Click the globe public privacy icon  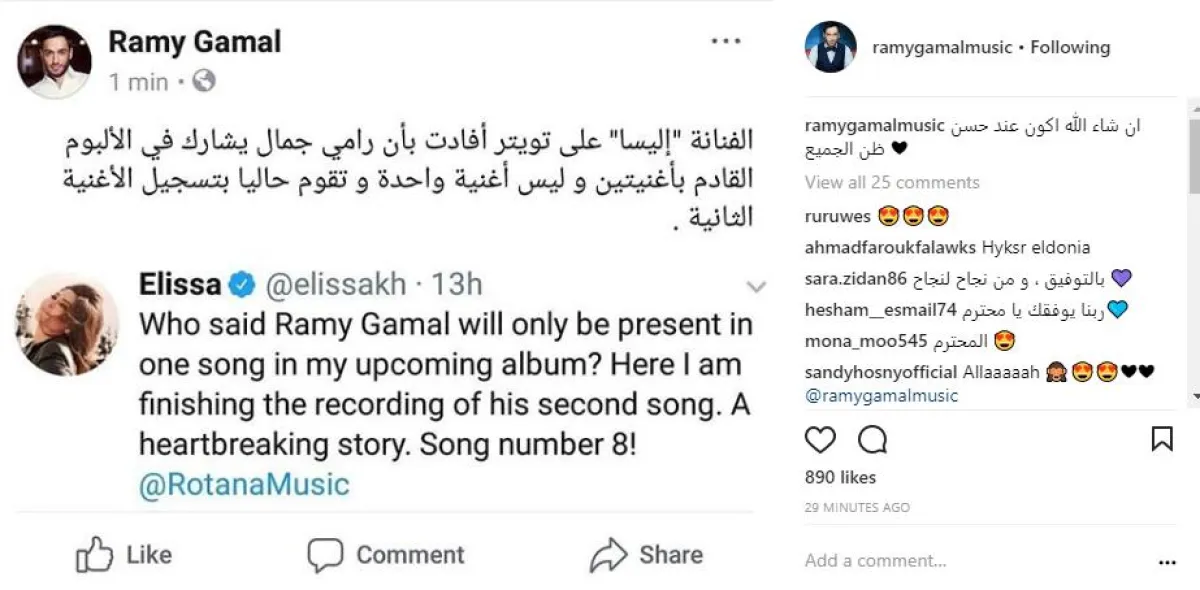pyautogui.click(x=204, y=81)
